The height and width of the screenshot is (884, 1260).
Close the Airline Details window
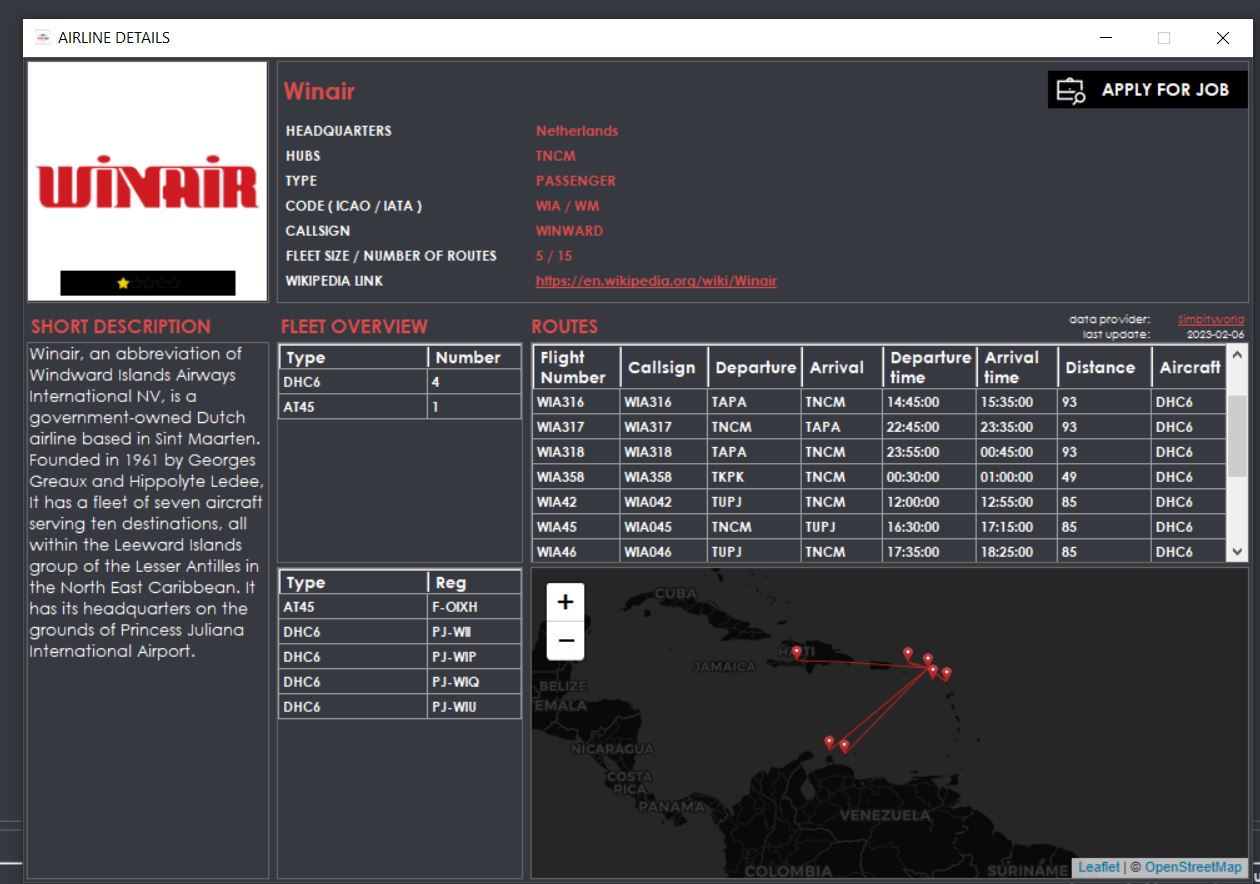coord(1222,38)
